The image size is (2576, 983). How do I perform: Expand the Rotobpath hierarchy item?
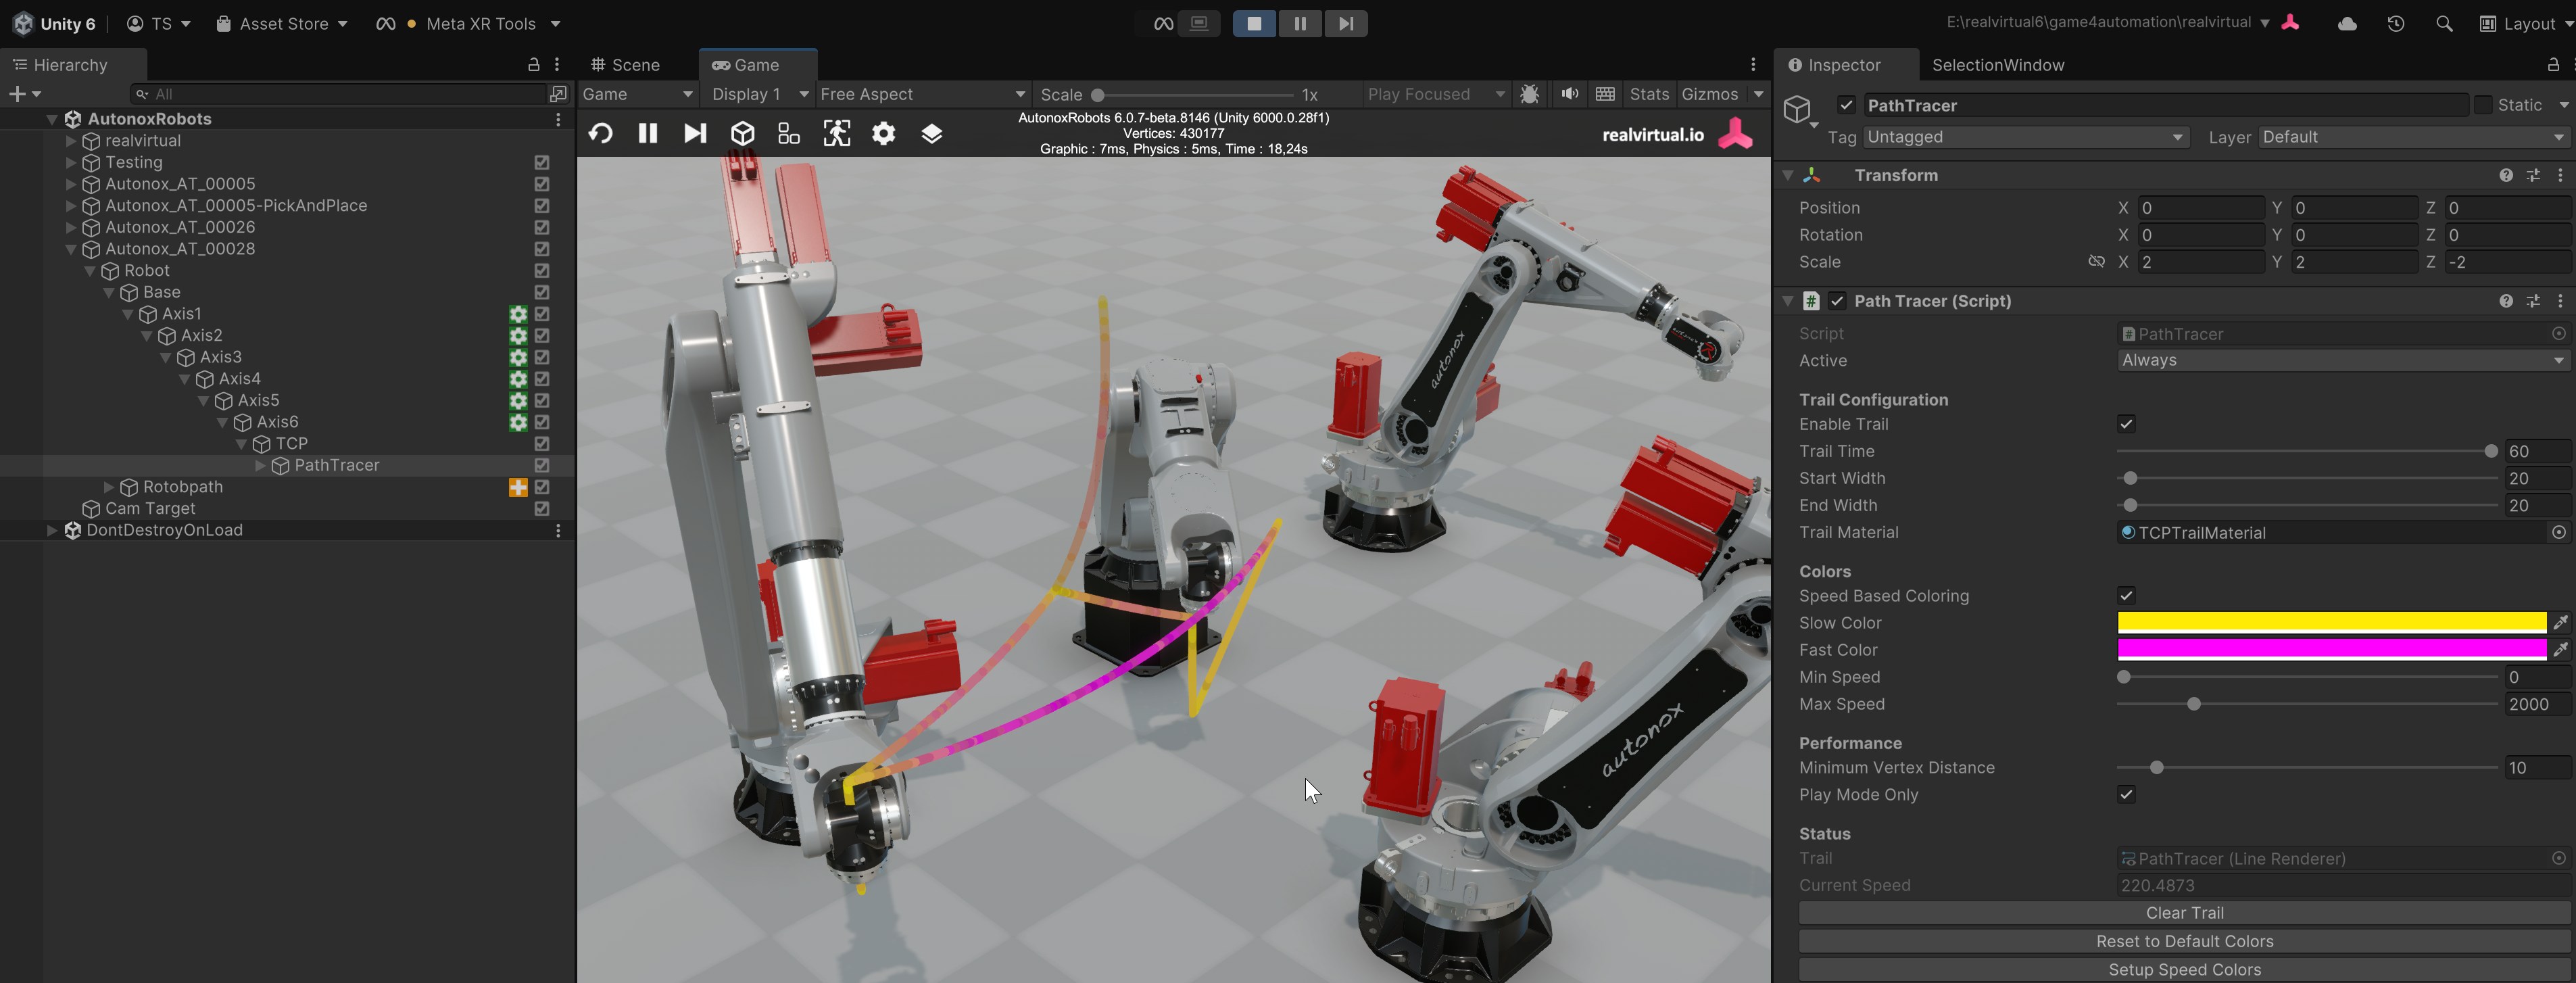pos(109,487)
